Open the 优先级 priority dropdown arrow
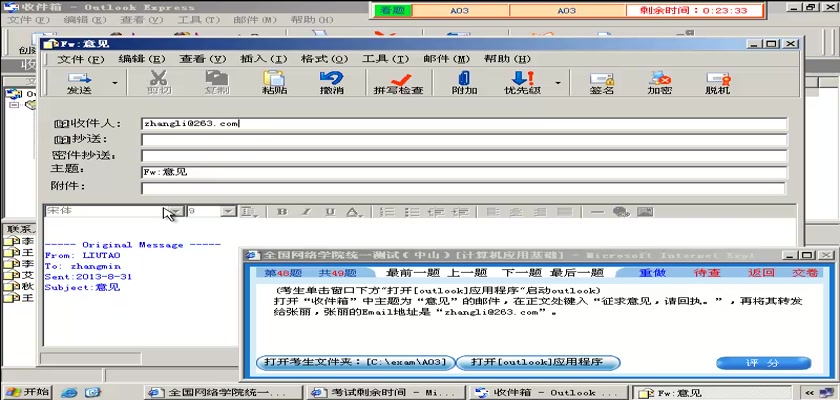Viewport: 840px width, 400px height. click(x=558, y=83)
